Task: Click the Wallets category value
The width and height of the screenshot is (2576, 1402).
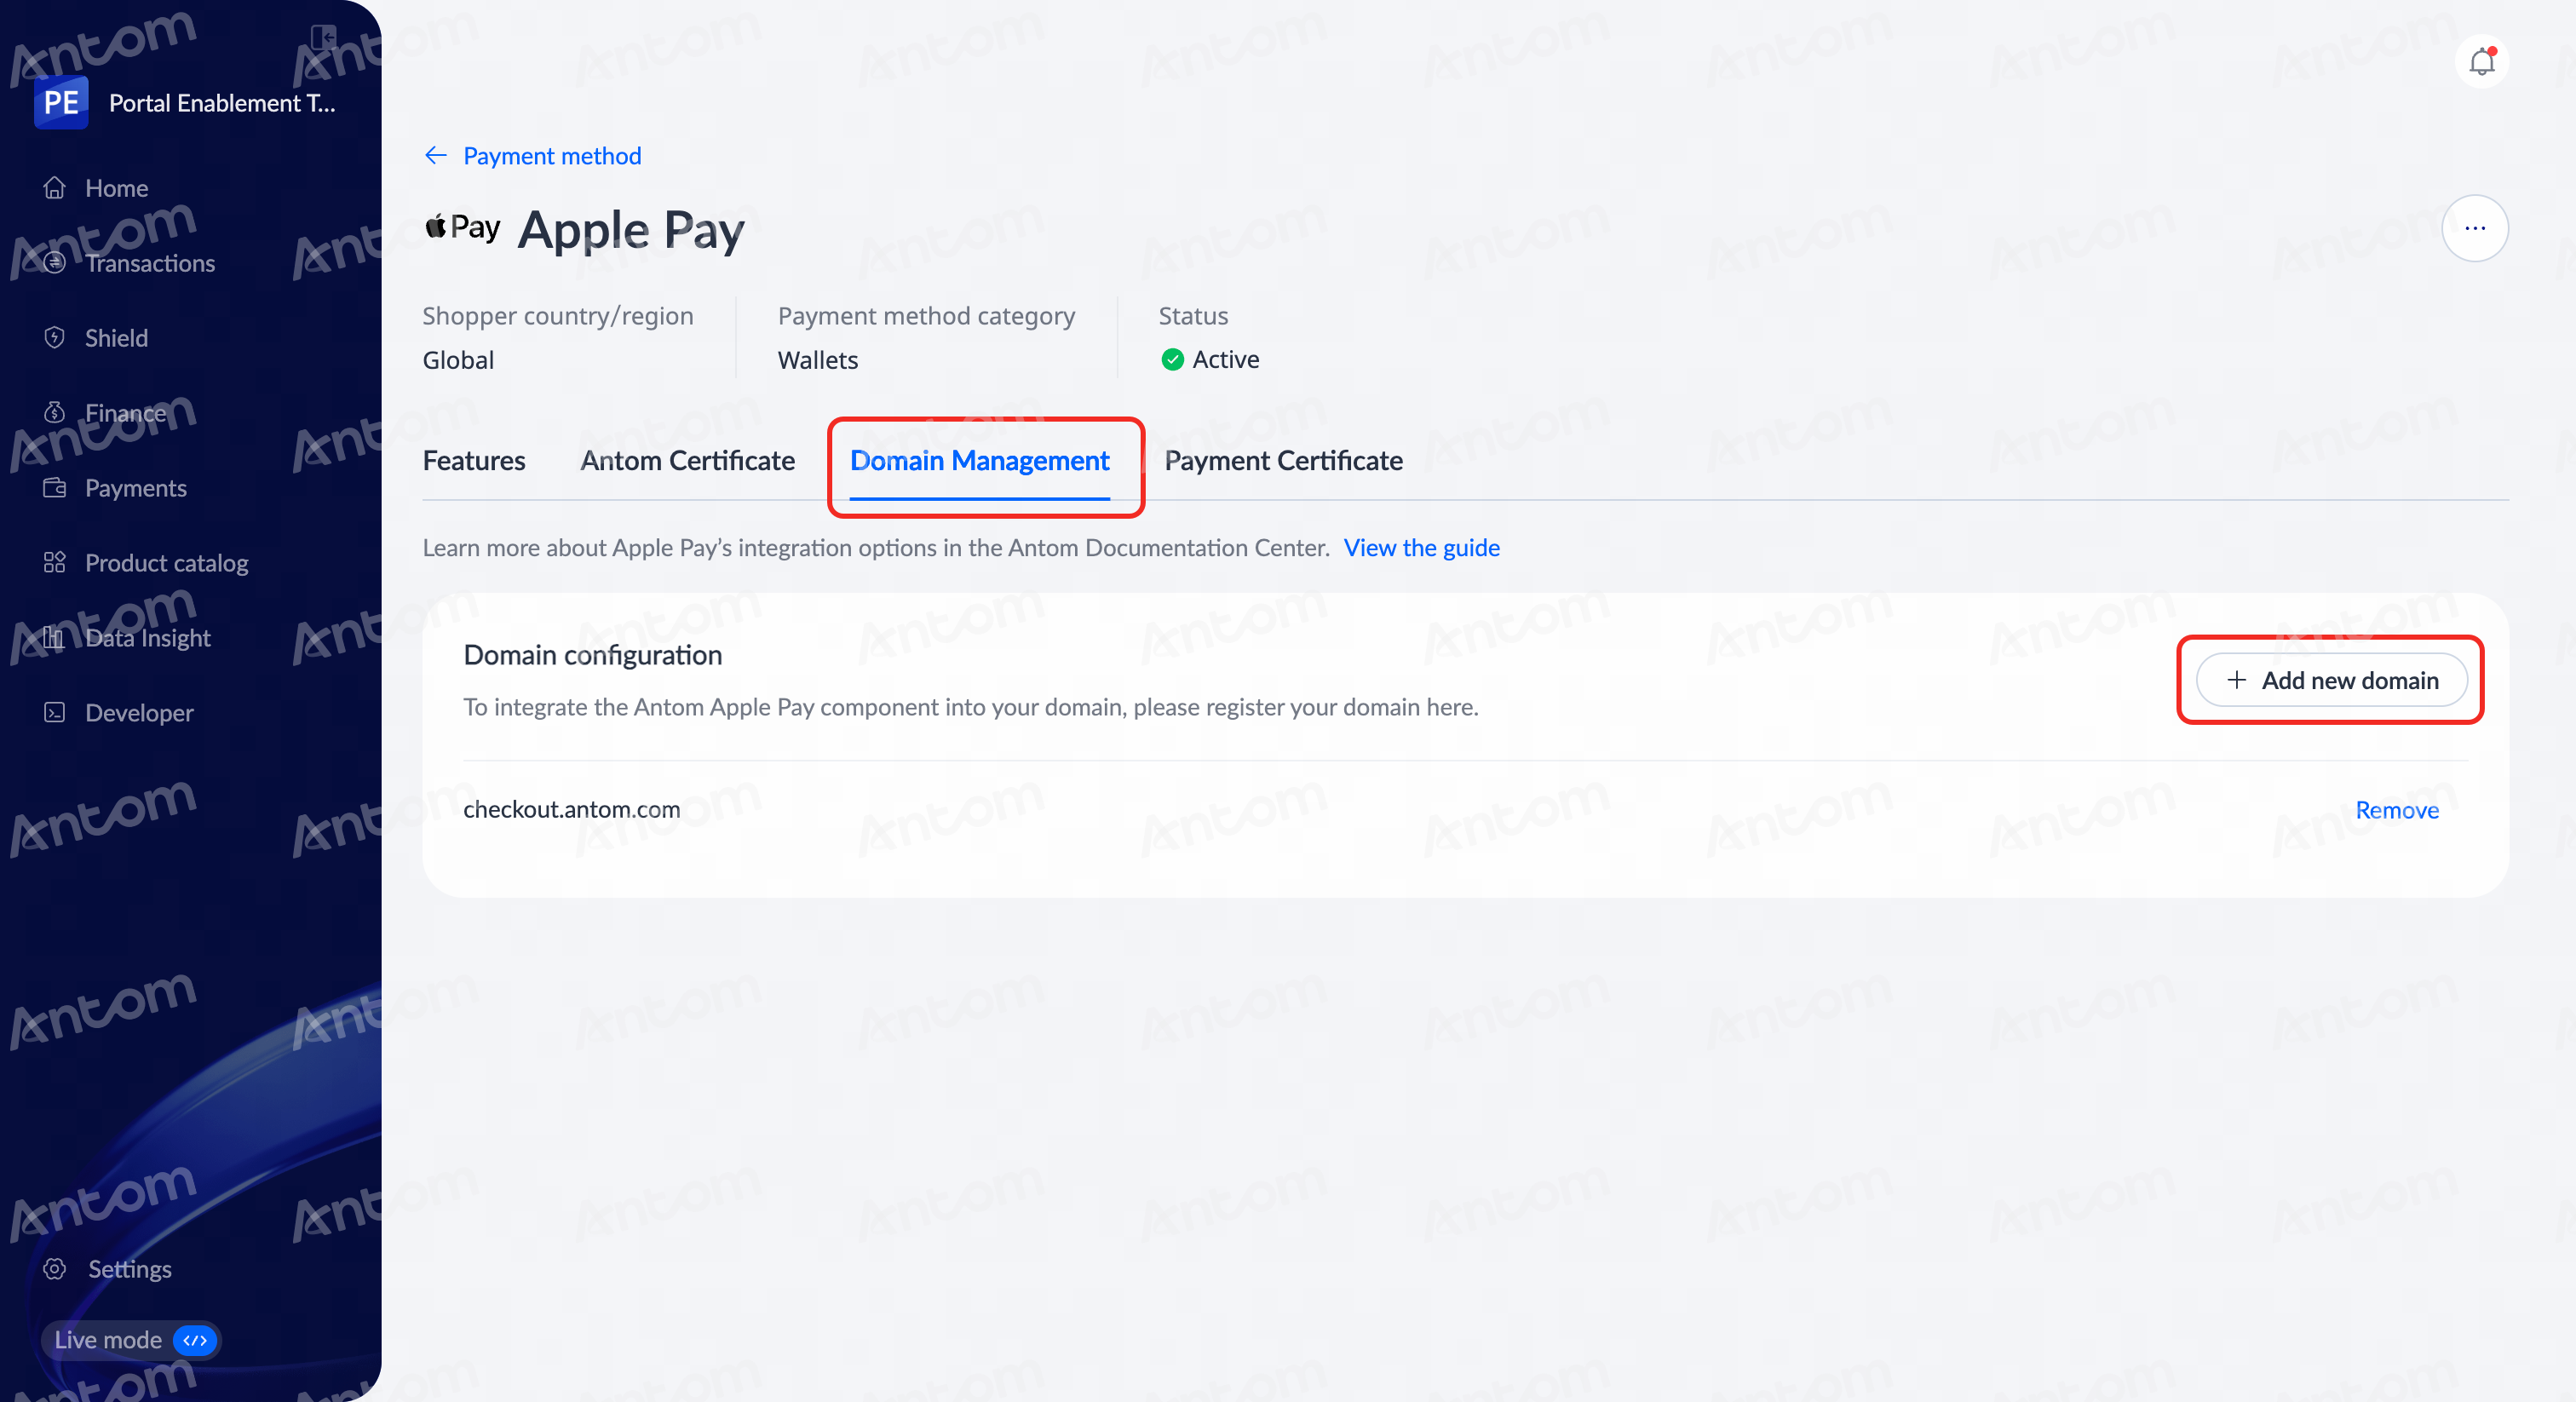Action: tap(818, 360)
